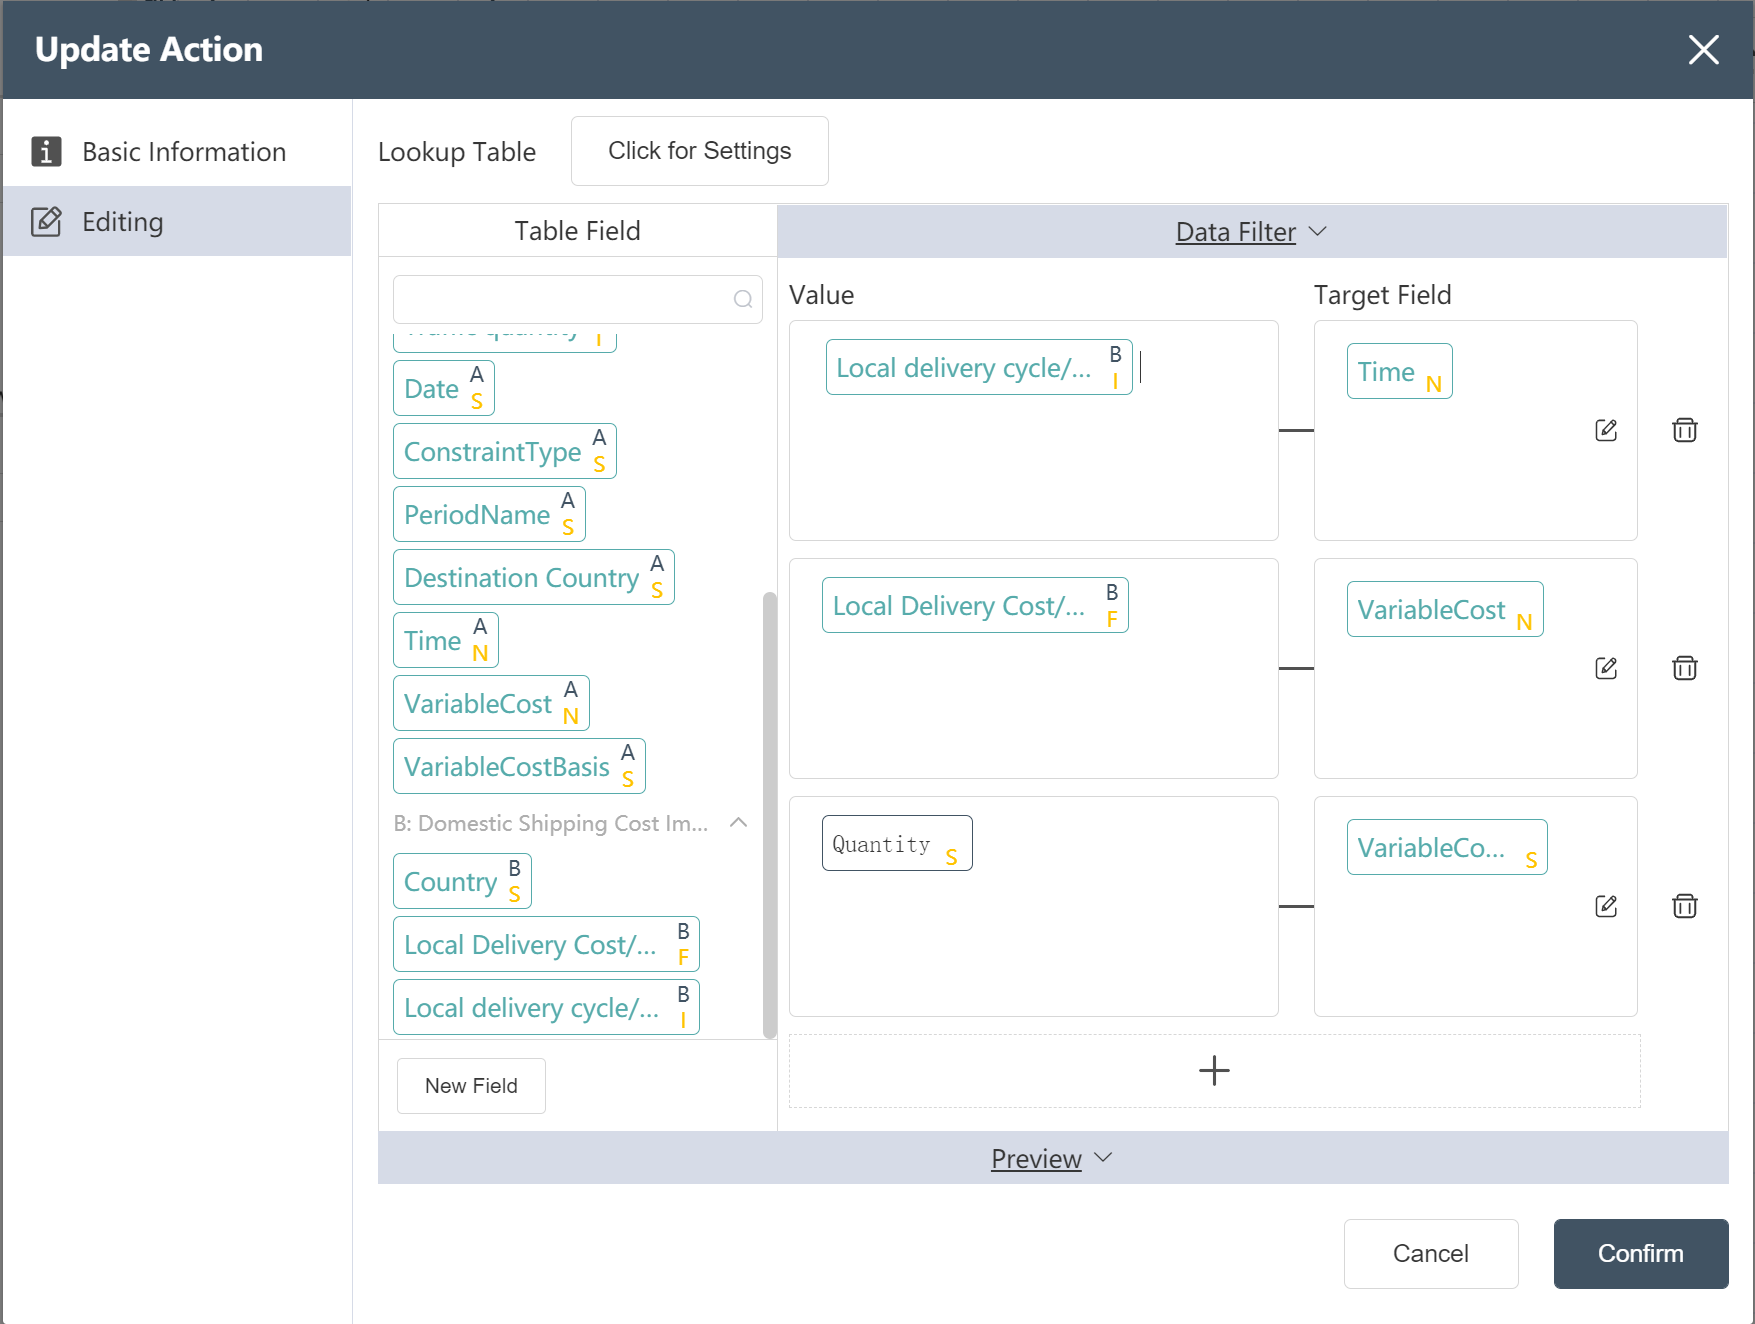Image resolution: width=1755 pixels, height=1324 pixels.
Task: Select the Destination Country field chip
Action: point(534,577)
